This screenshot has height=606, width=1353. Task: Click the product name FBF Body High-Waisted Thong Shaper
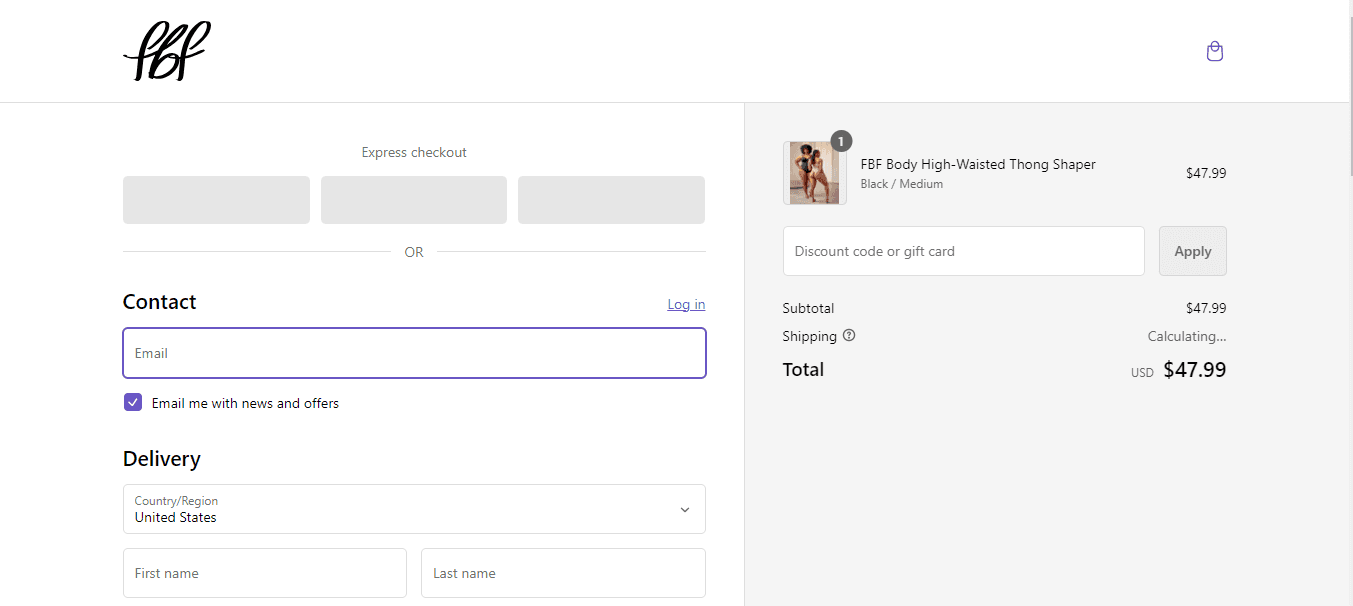[x=978, y=164]
